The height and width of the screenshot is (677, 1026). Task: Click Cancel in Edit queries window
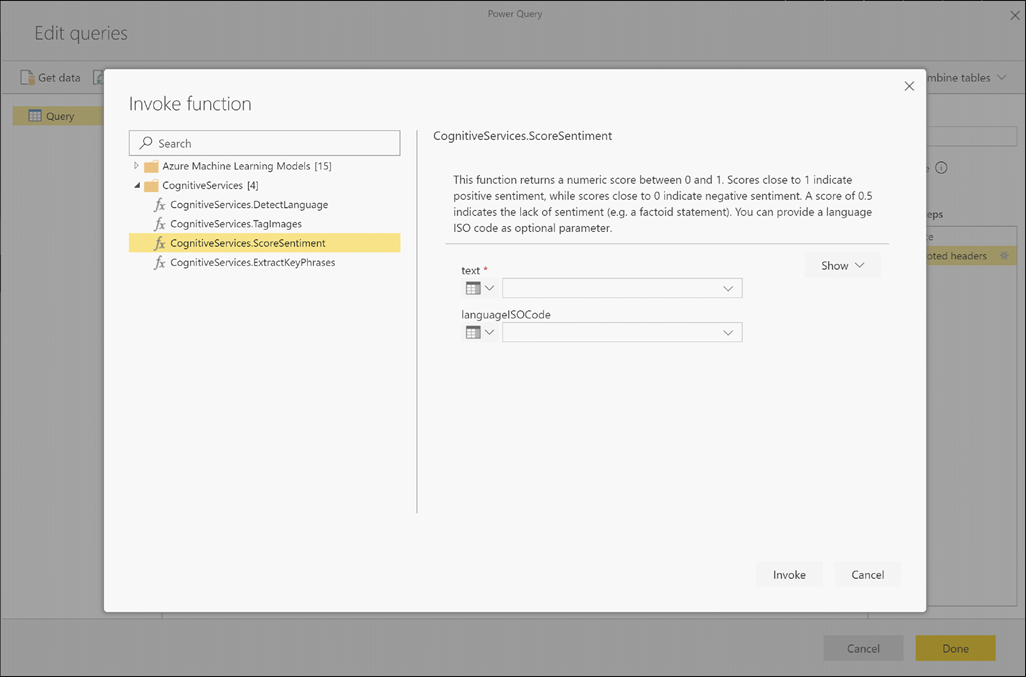pyautogui.click(x=863, y=648)
